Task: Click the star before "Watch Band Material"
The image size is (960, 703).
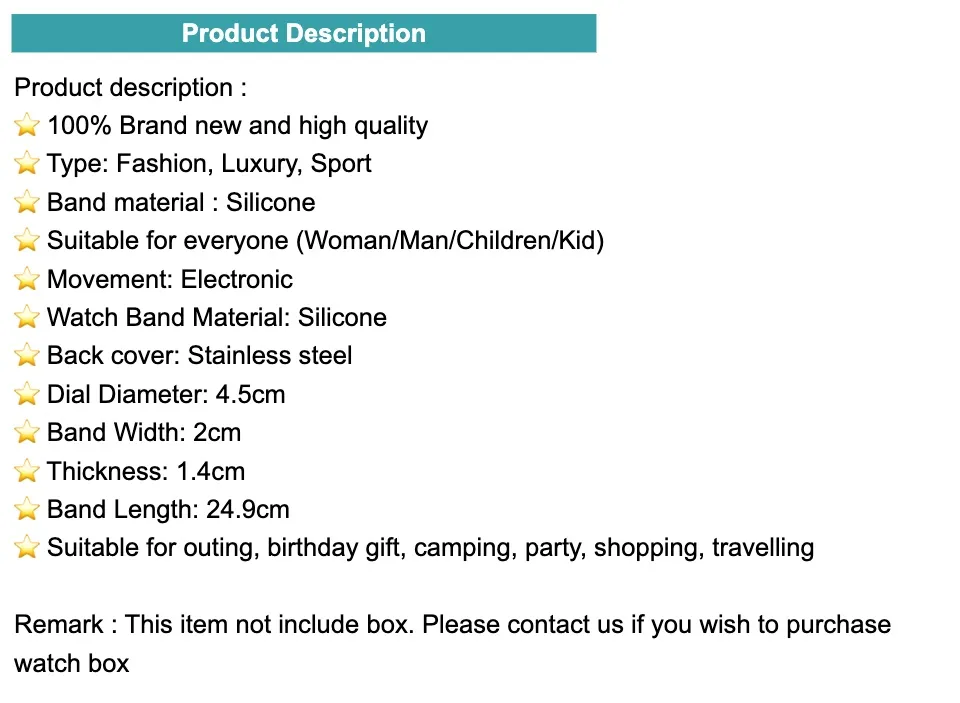Action: pos(27,318)
